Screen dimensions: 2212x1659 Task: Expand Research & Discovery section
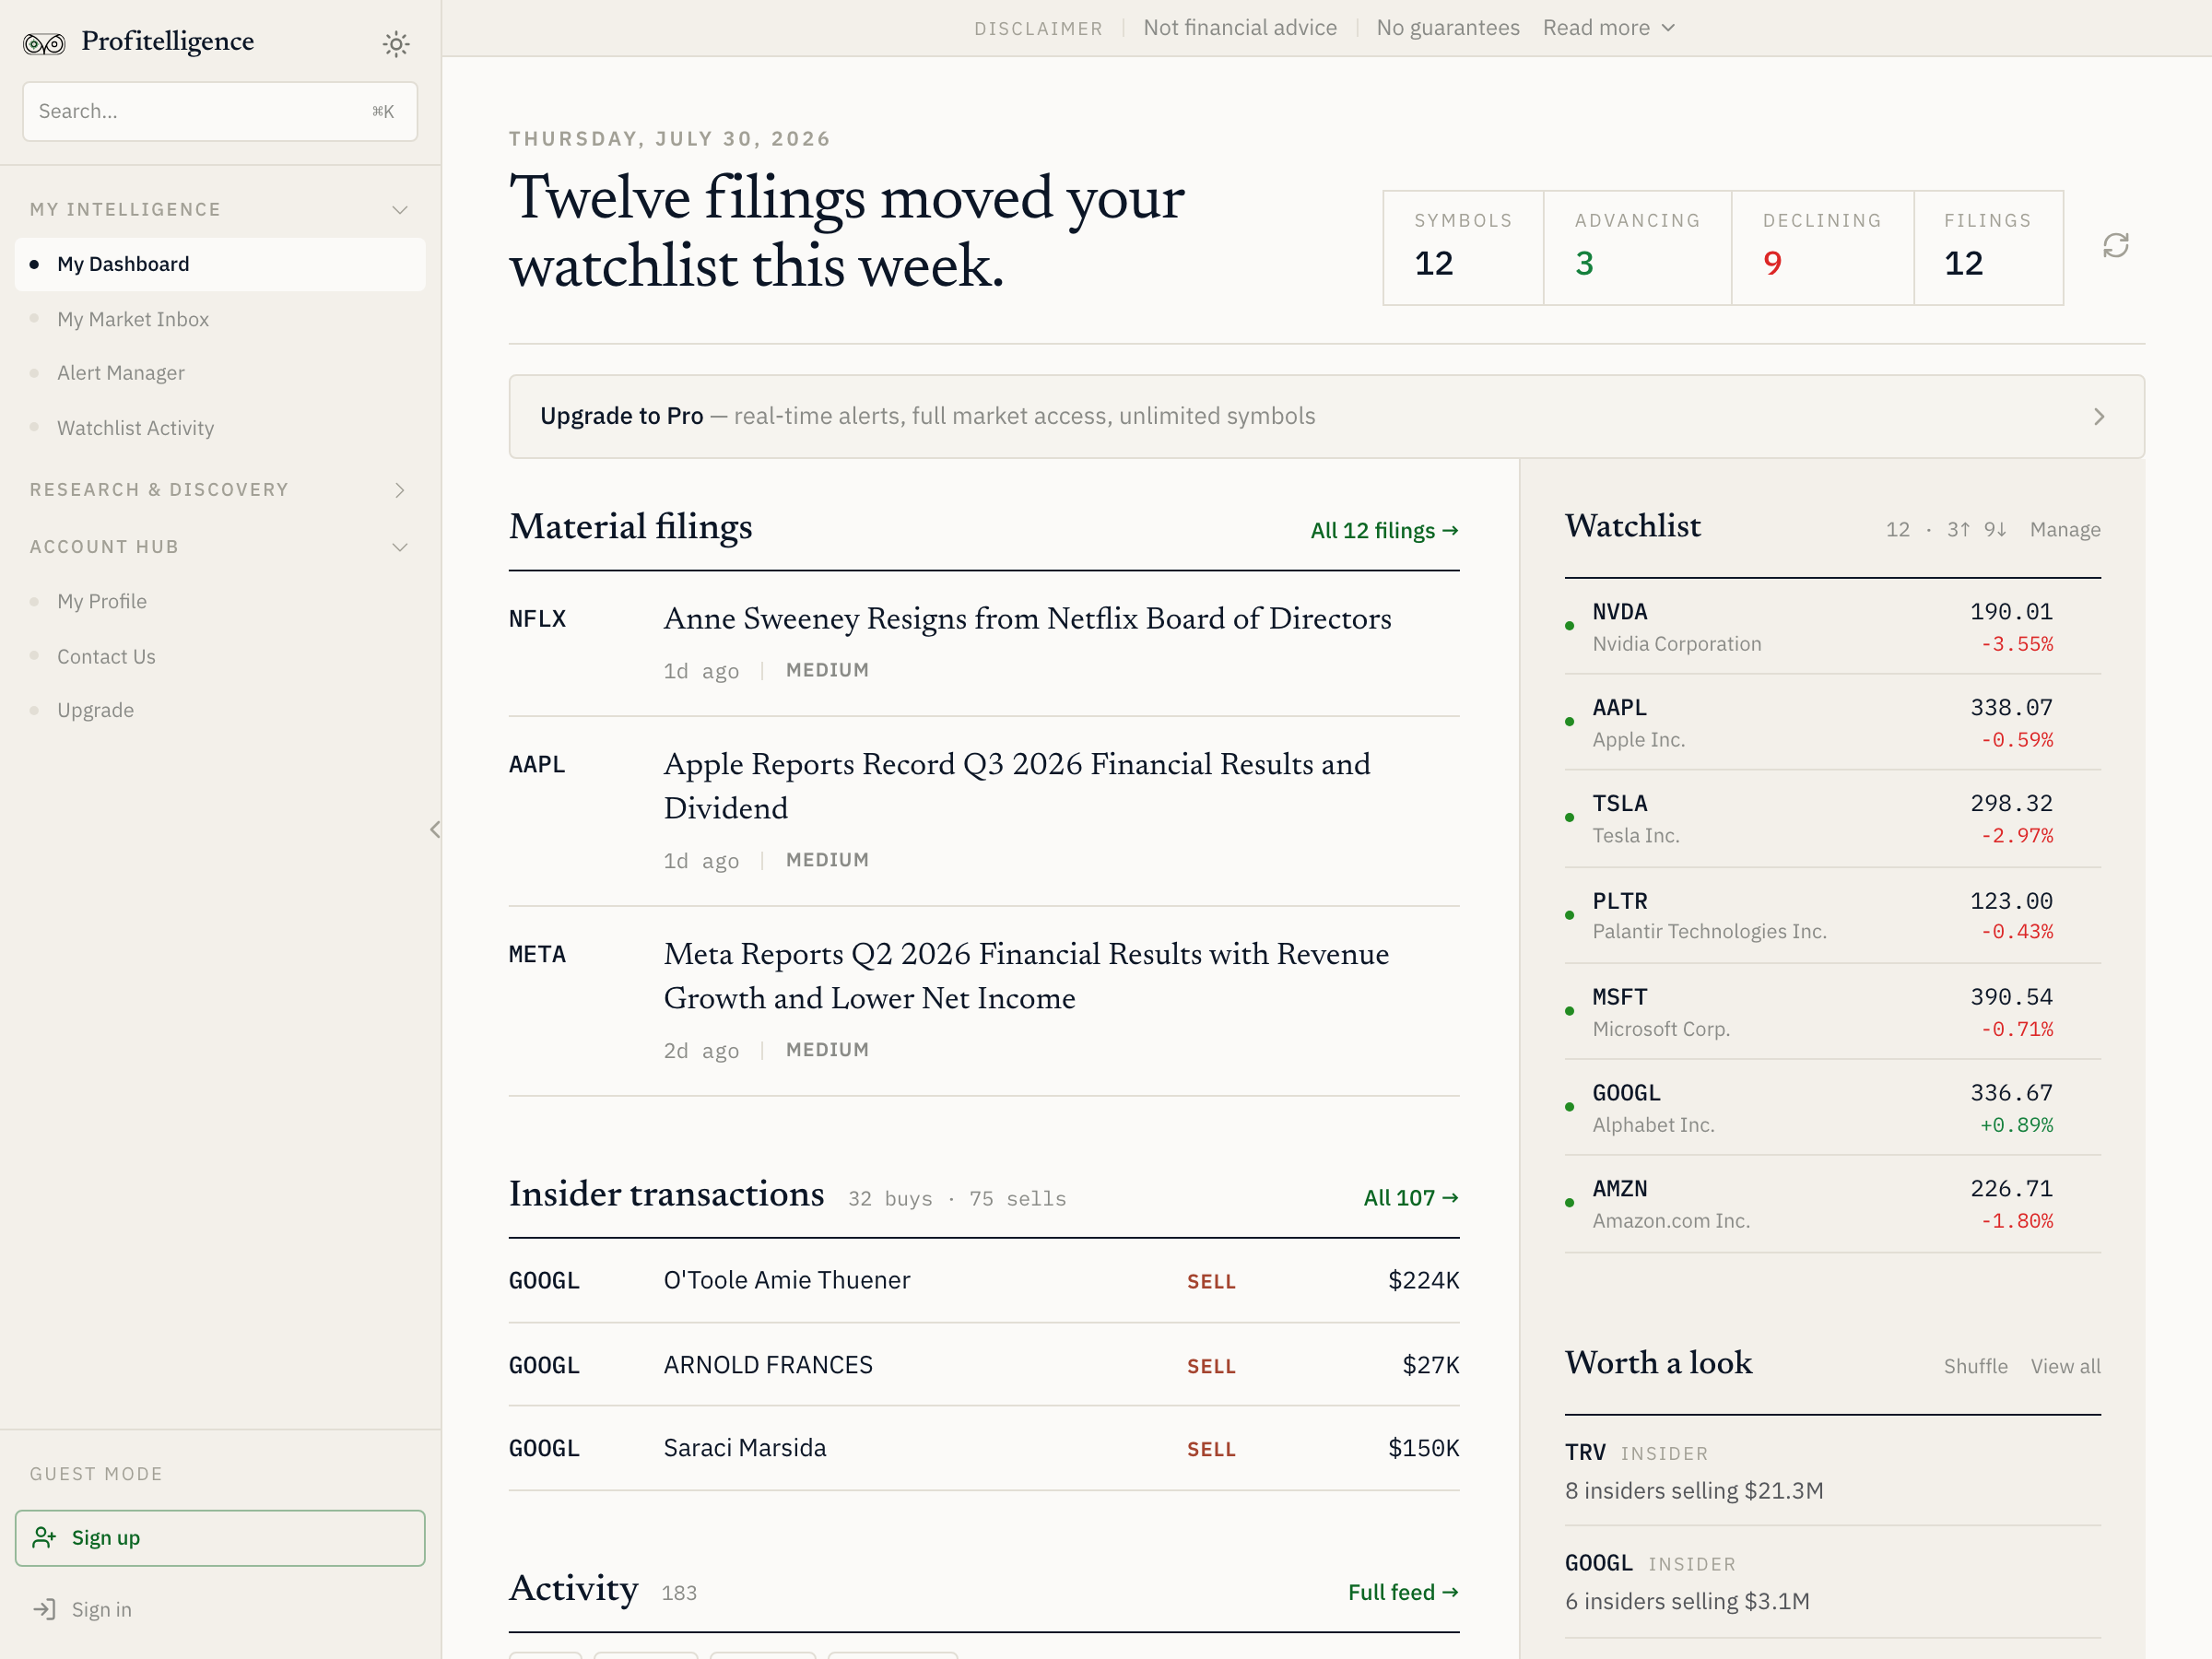[x=220, y=490]
